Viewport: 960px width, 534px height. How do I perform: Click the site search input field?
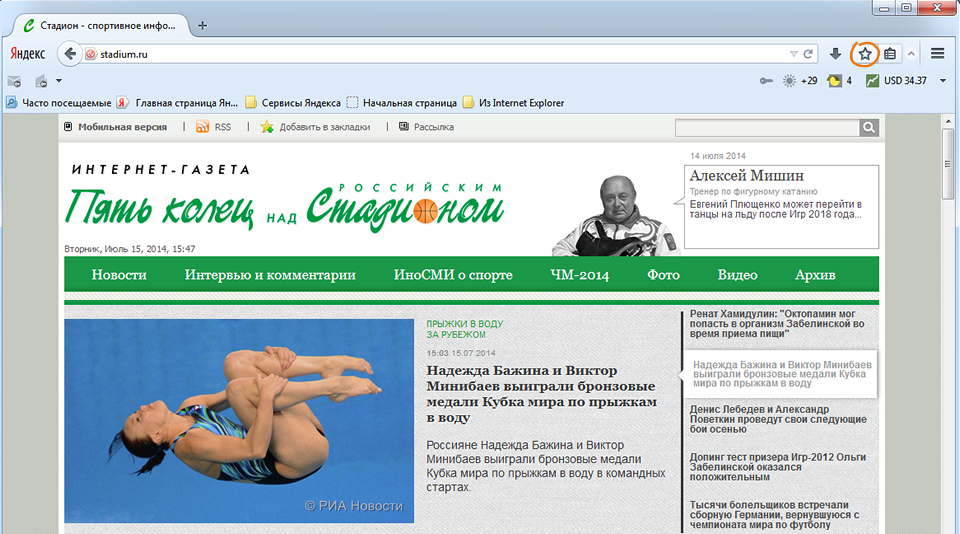pos(766,127)
